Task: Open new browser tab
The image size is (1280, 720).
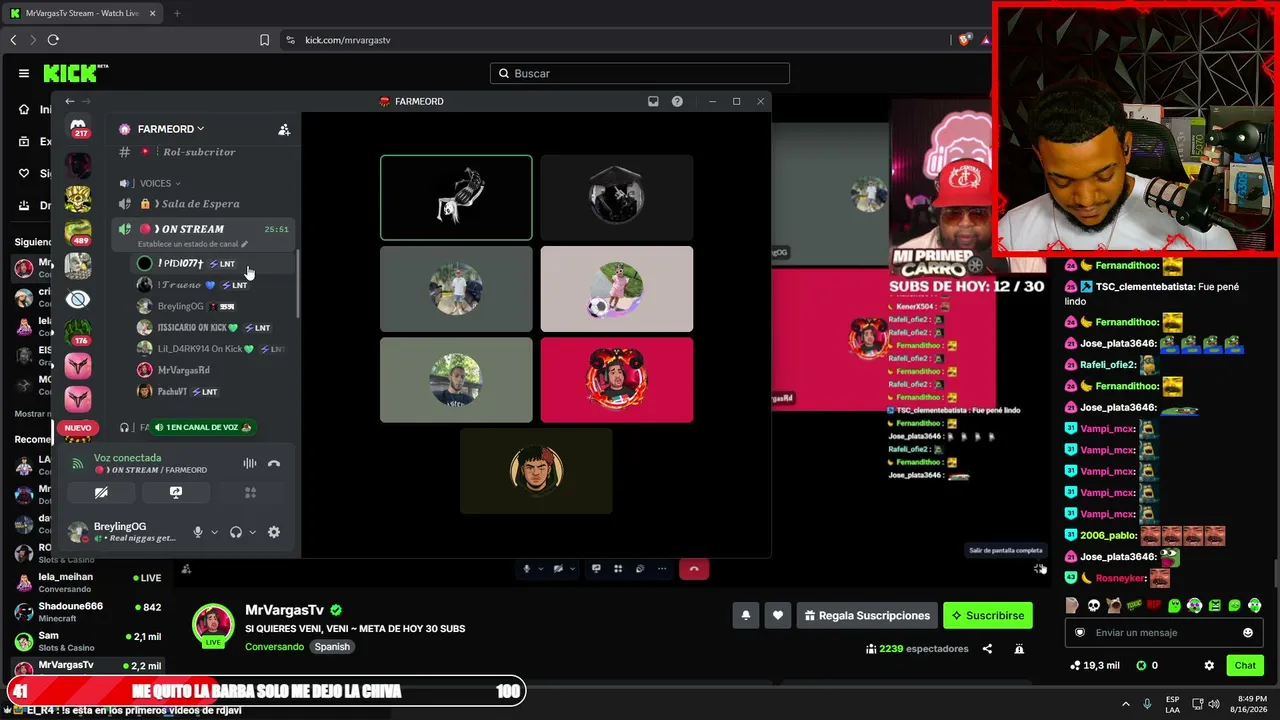Action: point(177,13)
